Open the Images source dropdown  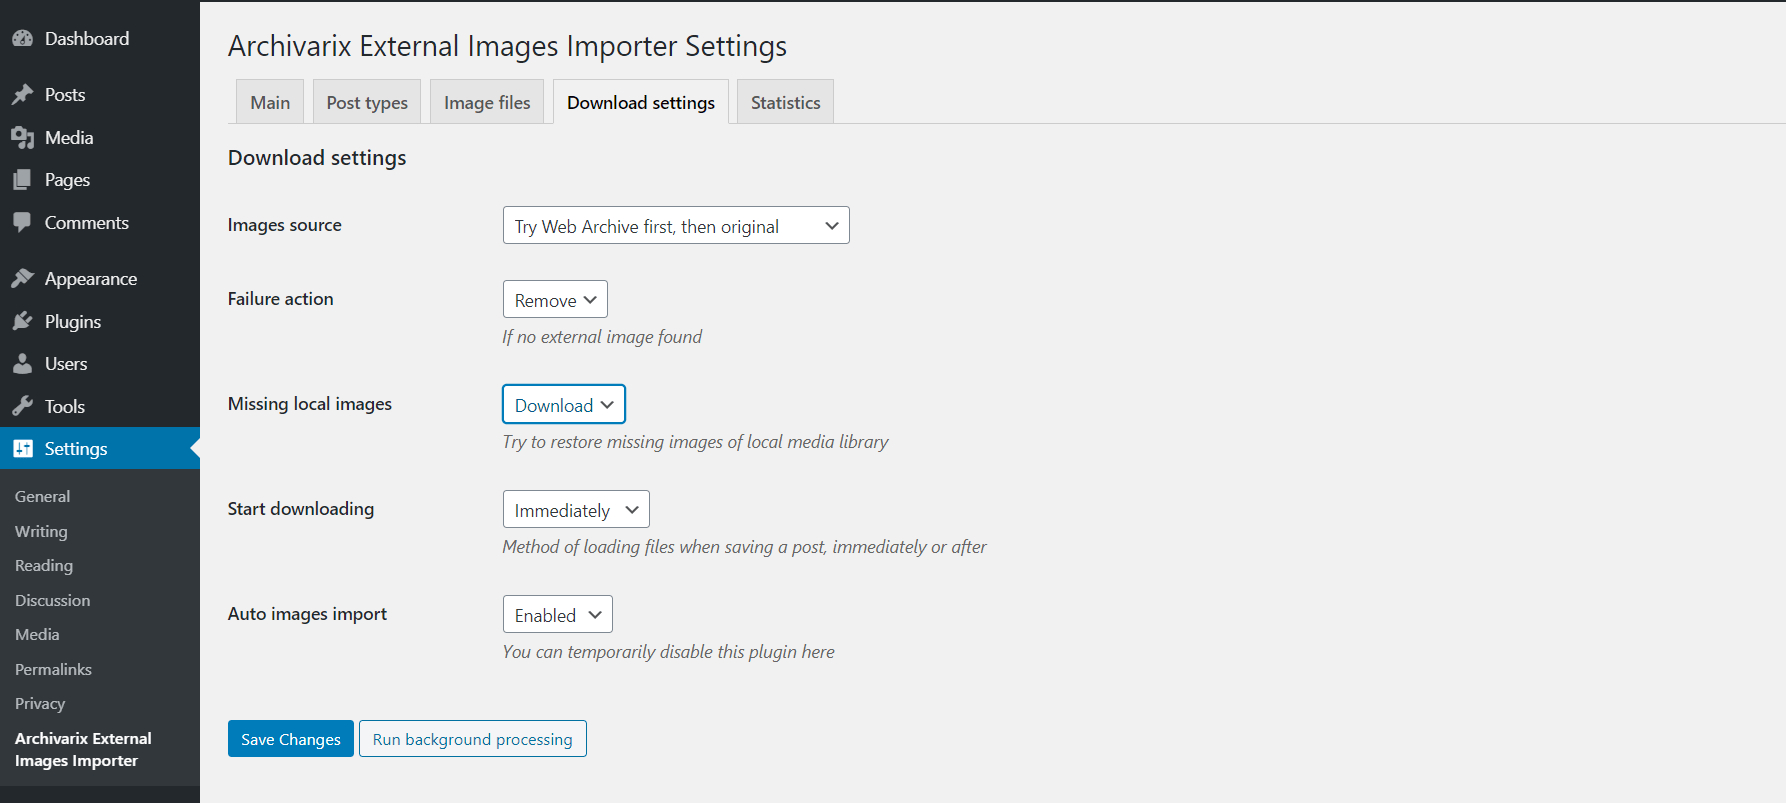(x=676, y=226)
